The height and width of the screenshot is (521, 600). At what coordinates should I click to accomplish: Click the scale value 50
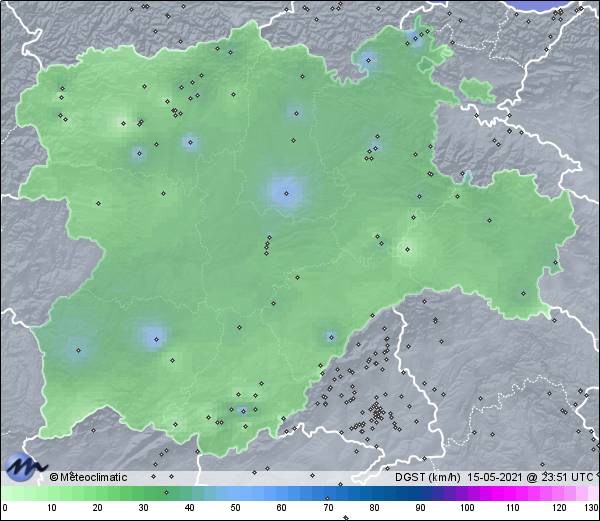(x=236, y=508)
